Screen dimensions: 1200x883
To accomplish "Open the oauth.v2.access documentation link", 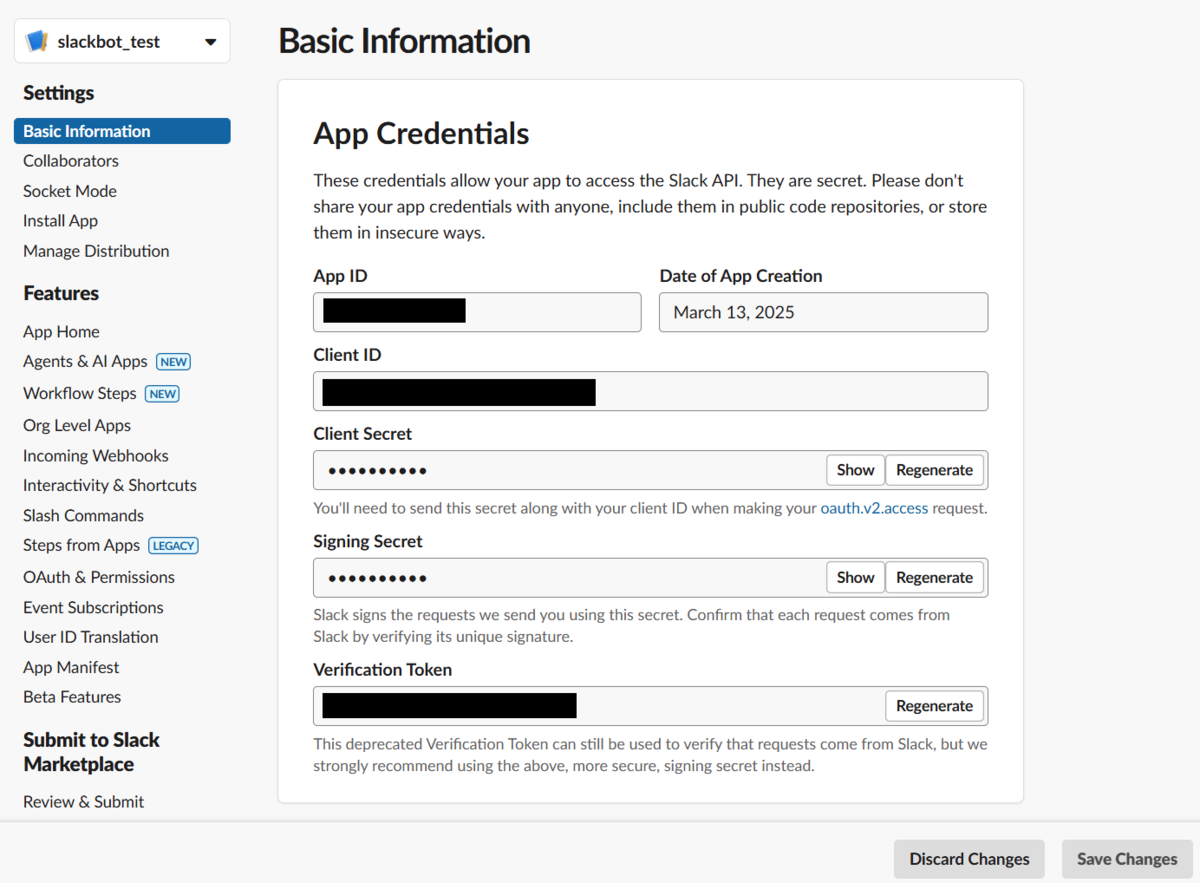I will tap(874, 508).
